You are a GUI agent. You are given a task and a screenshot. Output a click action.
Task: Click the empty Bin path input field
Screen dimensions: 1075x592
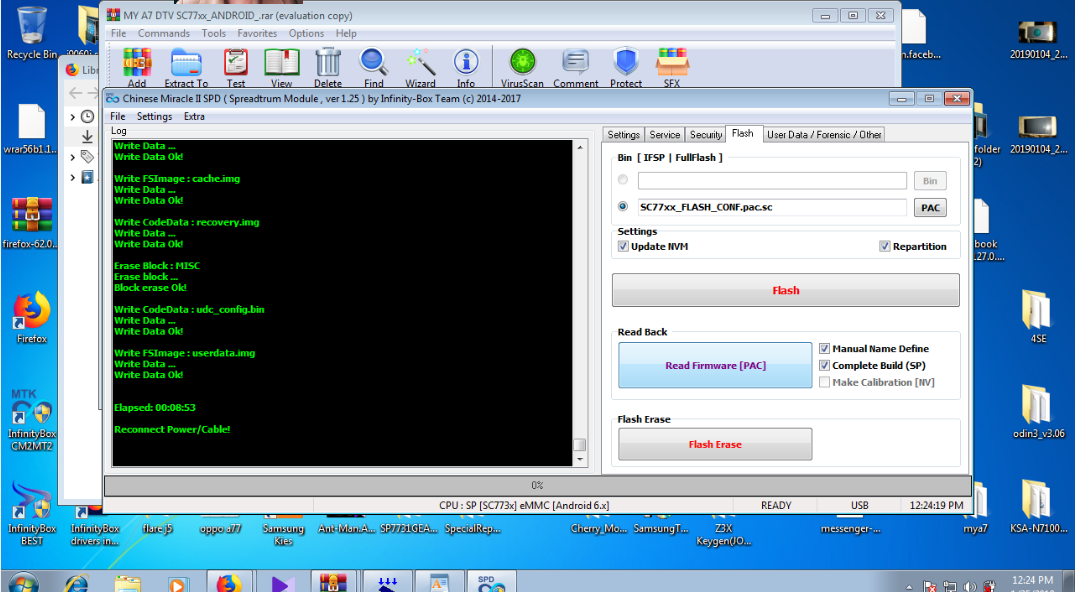point(772,180)
